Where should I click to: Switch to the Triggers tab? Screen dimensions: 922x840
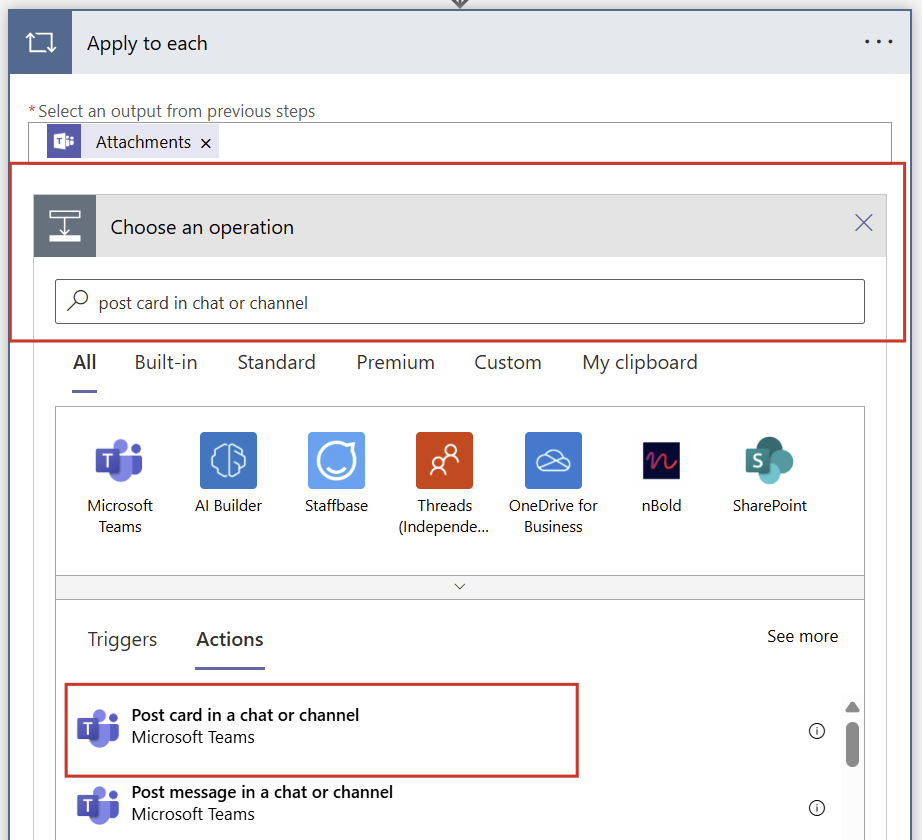pyautogui.click(x=122, y=639)
